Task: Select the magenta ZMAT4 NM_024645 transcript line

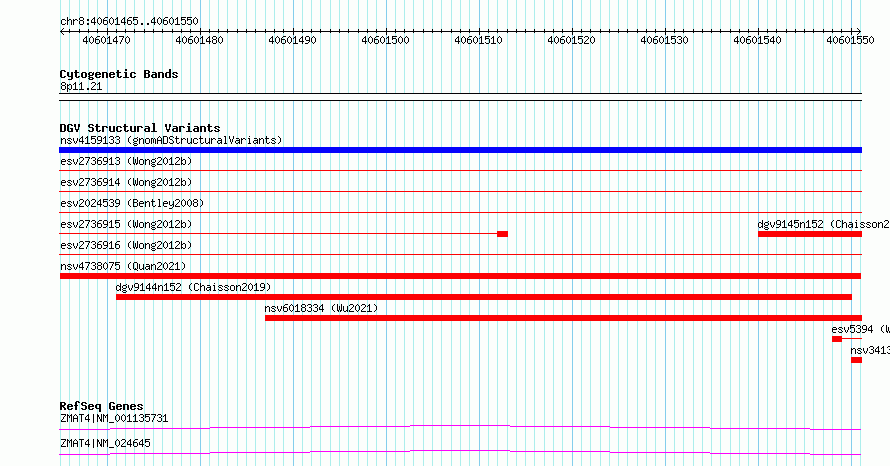Action: tap(460, 452)
